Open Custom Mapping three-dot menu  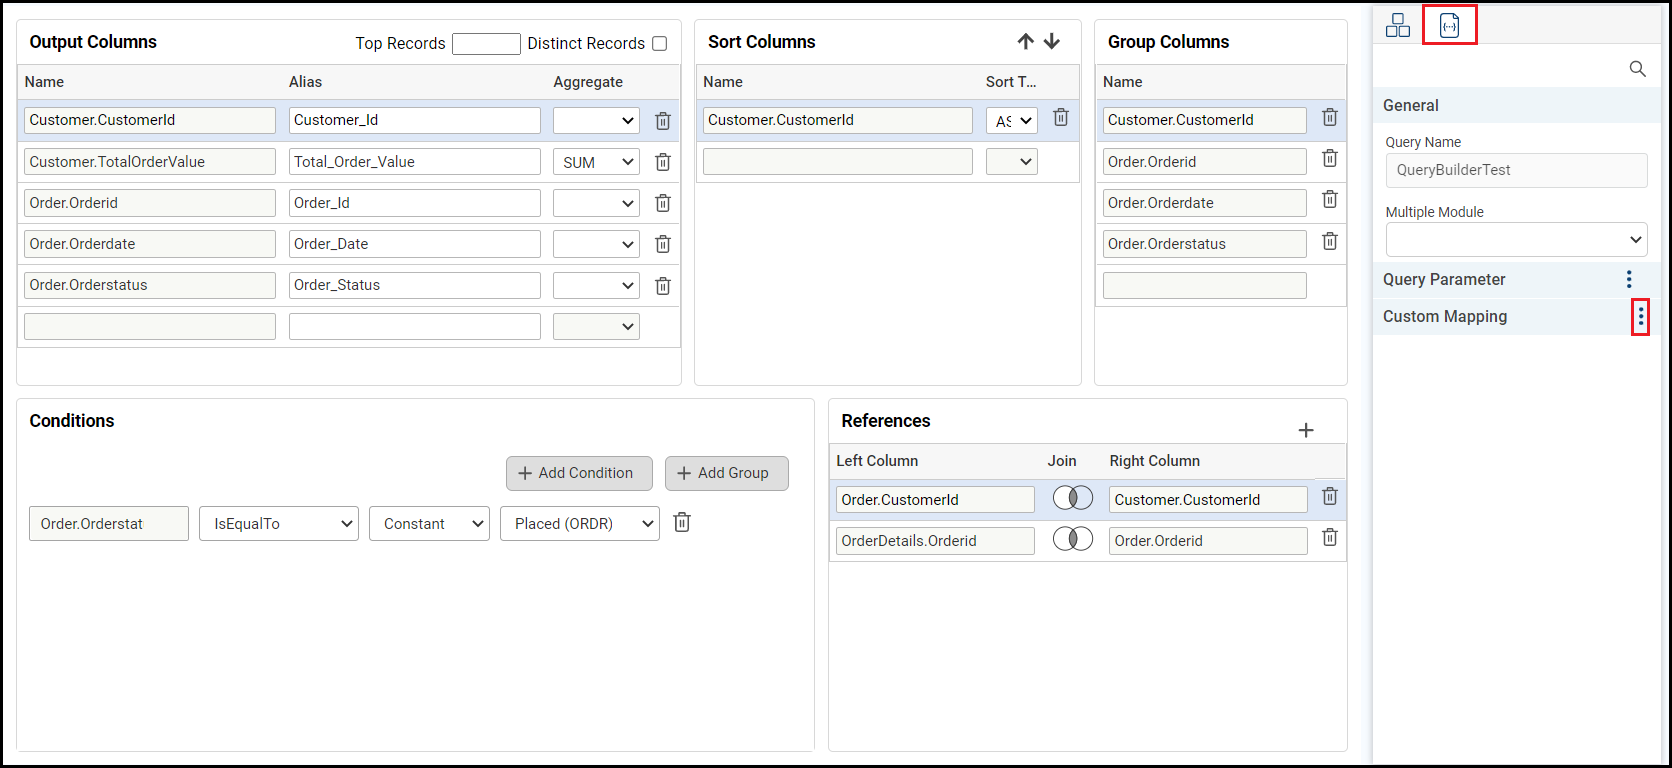pyautogui.click(x=1640, y=317)
